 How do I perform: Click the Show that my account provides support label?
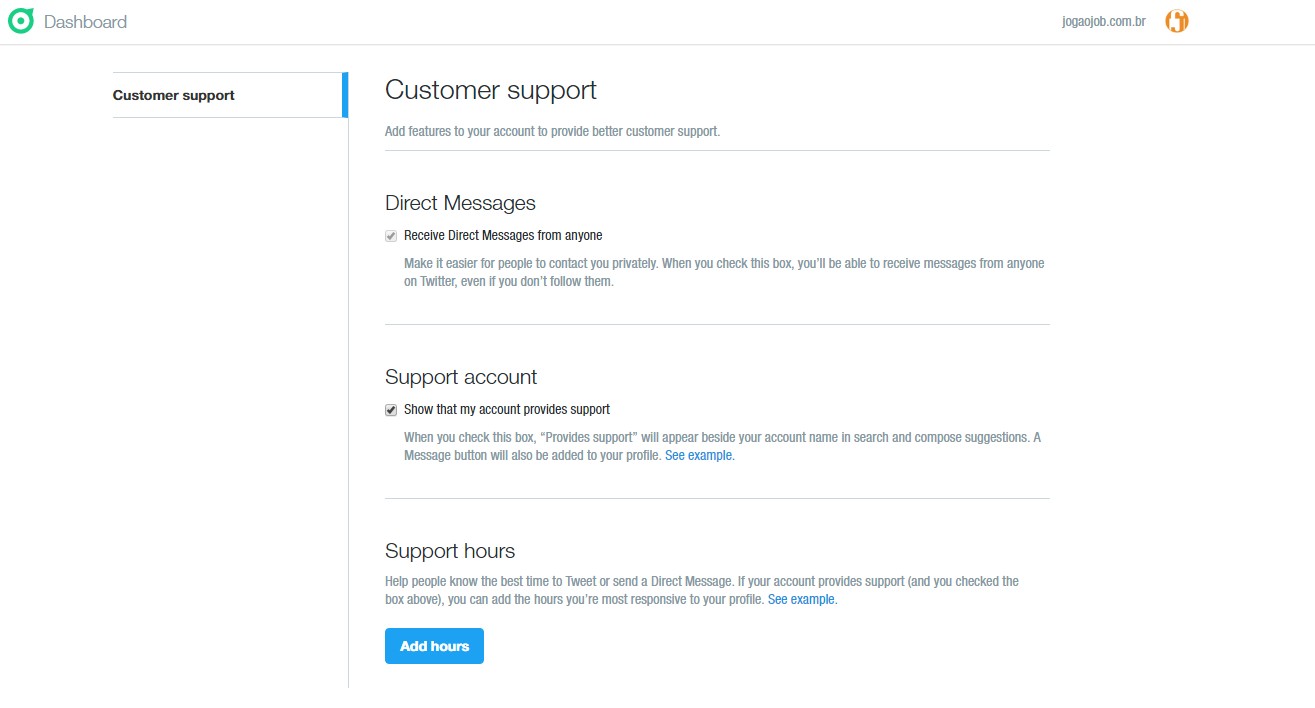coord(507,410)
